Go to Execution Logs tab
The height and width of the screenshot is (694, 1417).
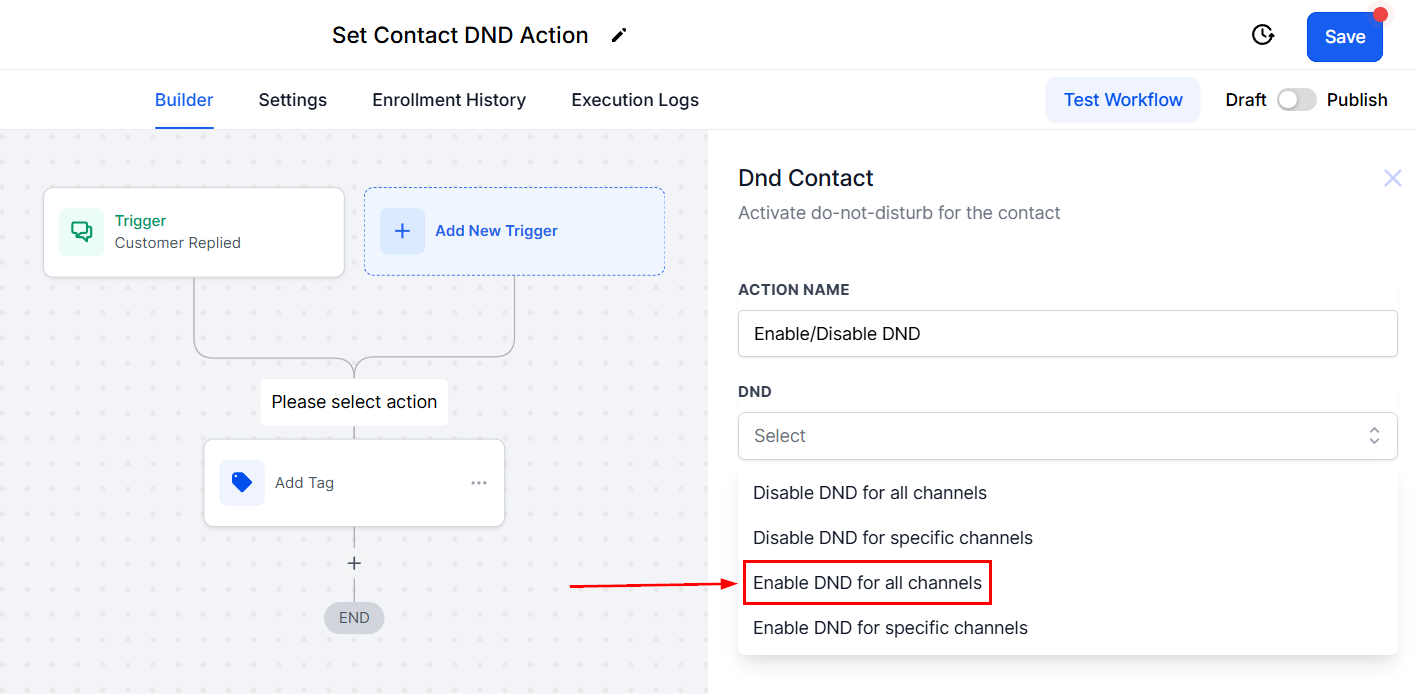point(635,100)
